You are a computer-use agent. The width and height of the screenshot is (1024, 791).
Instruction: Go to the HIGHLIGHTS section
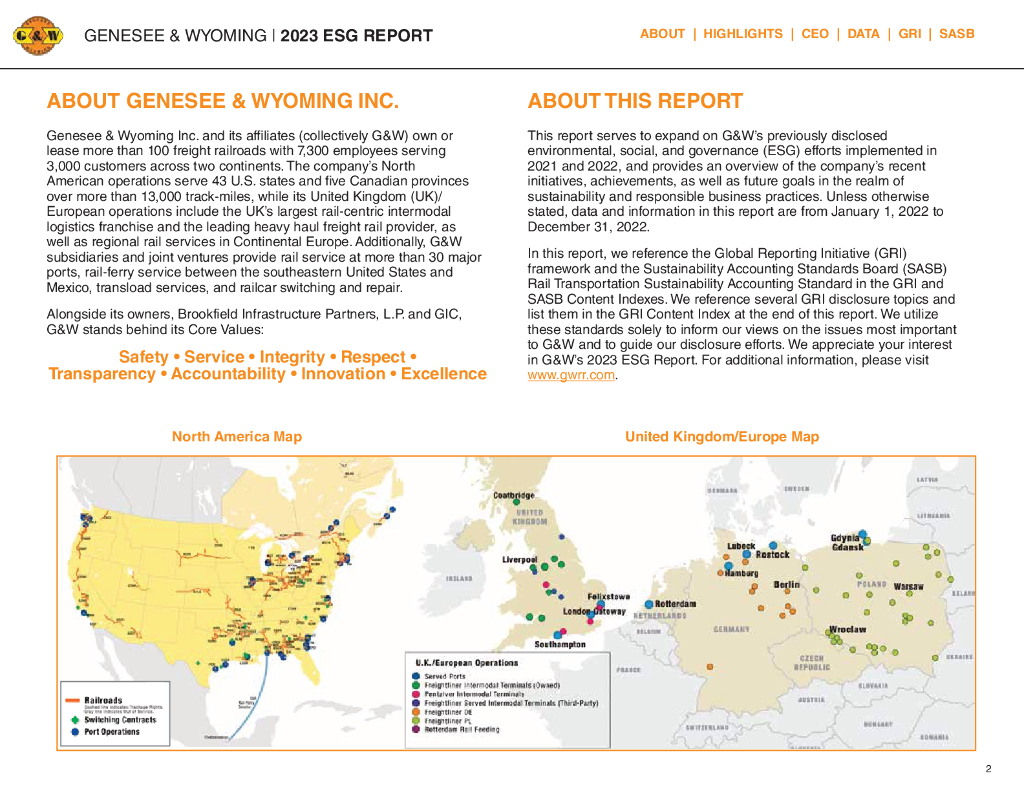(x=743, y=34)
